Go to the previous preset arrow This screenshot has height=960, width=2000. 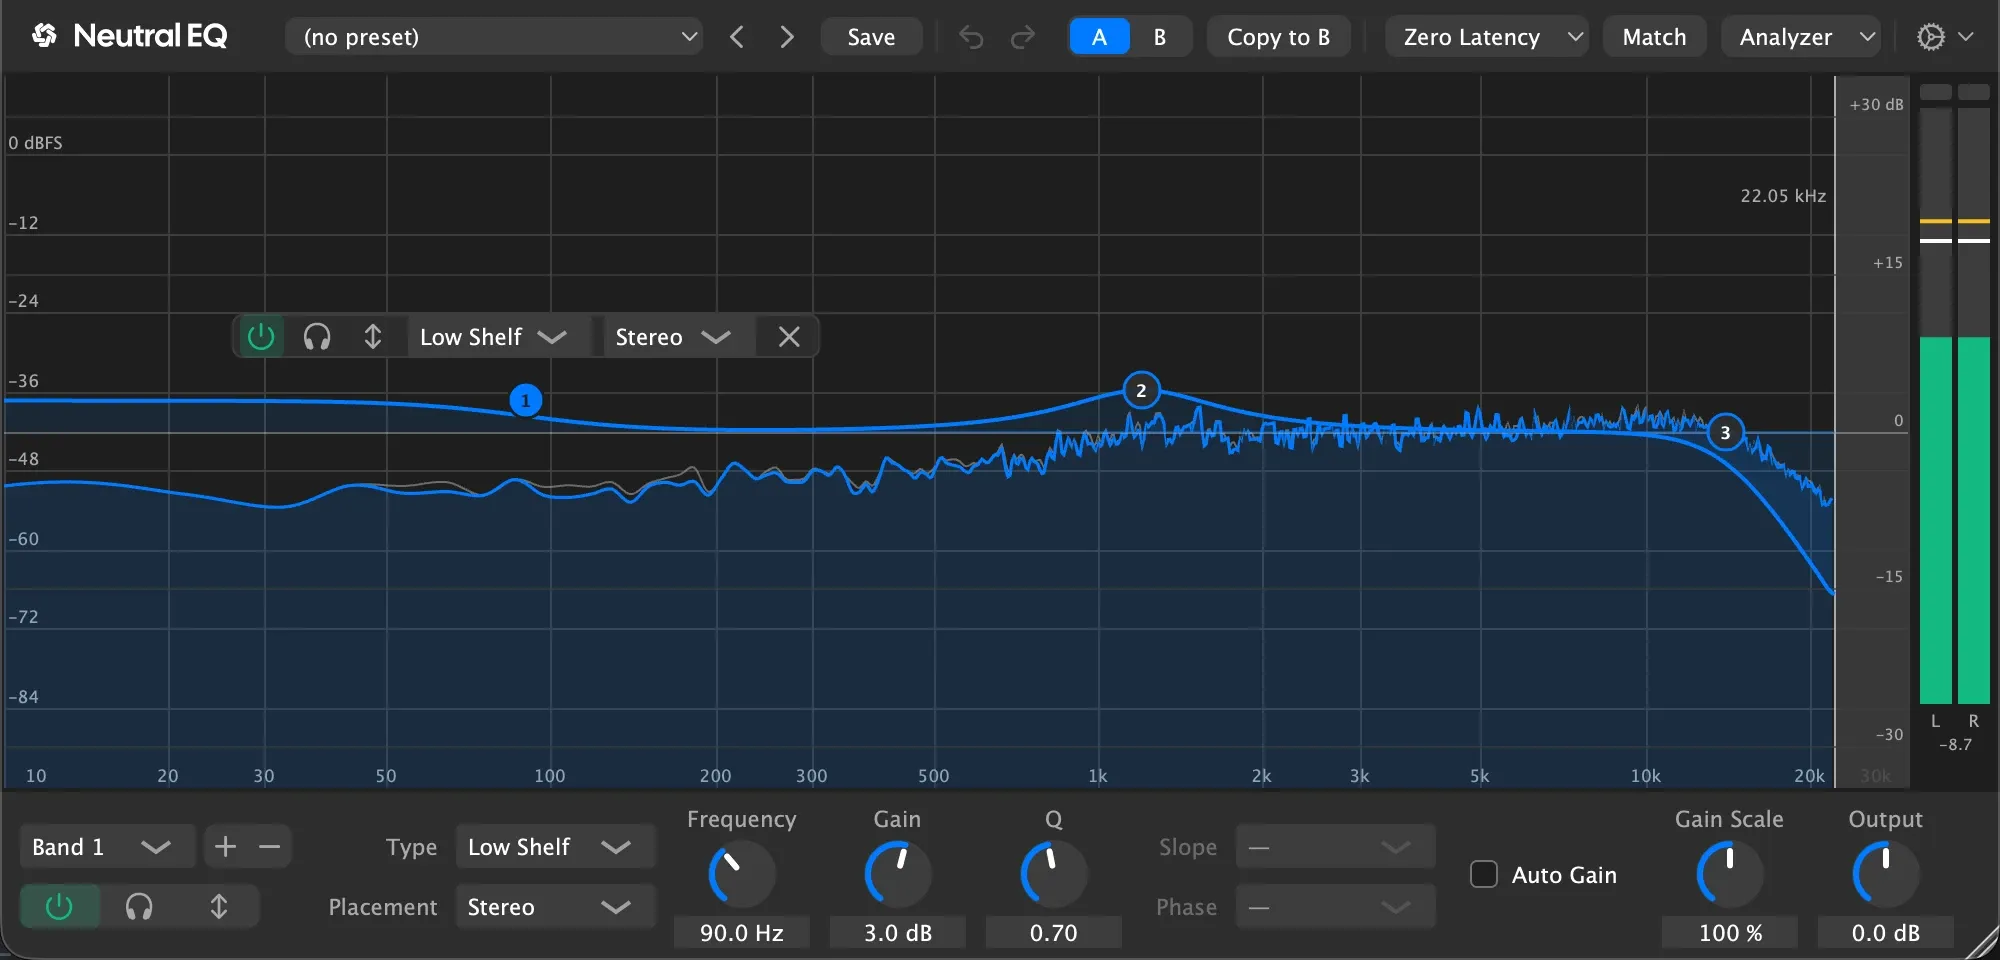(x=737, y=37)
